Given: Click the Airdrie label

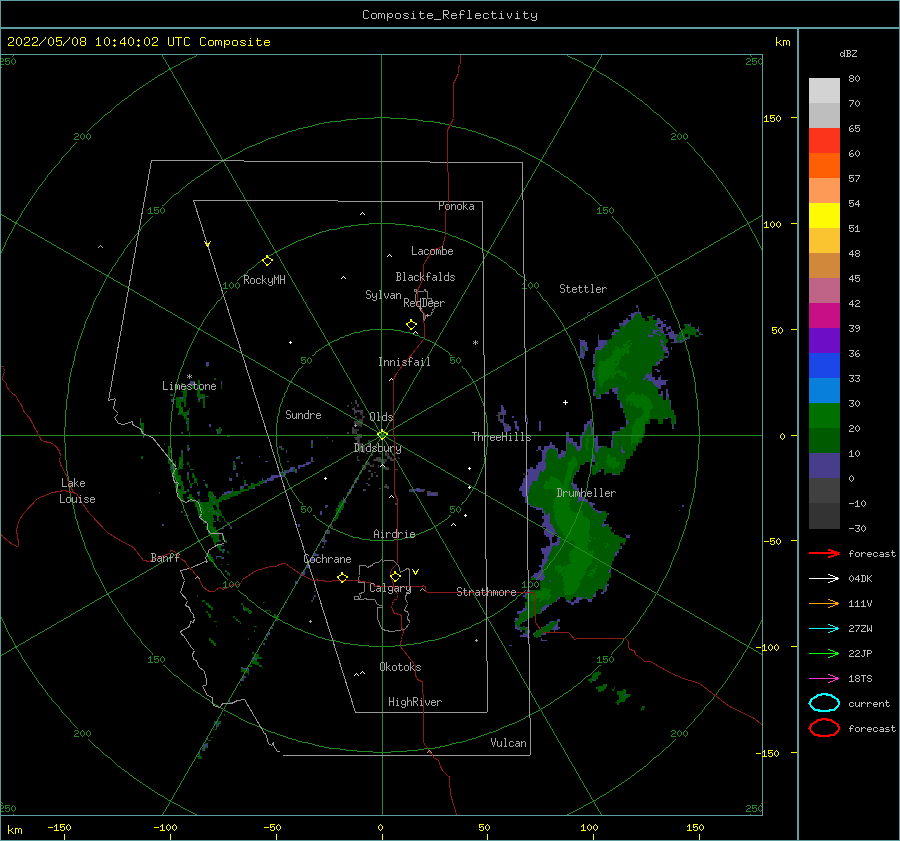Looking at the screenshot, I should [394, 534].
